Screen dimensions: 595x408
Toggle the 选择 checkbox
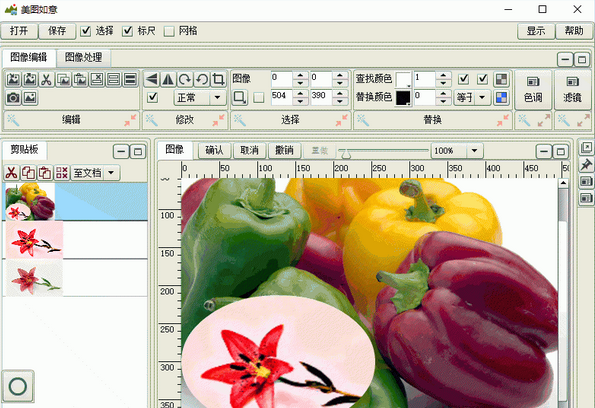point(86,31)
